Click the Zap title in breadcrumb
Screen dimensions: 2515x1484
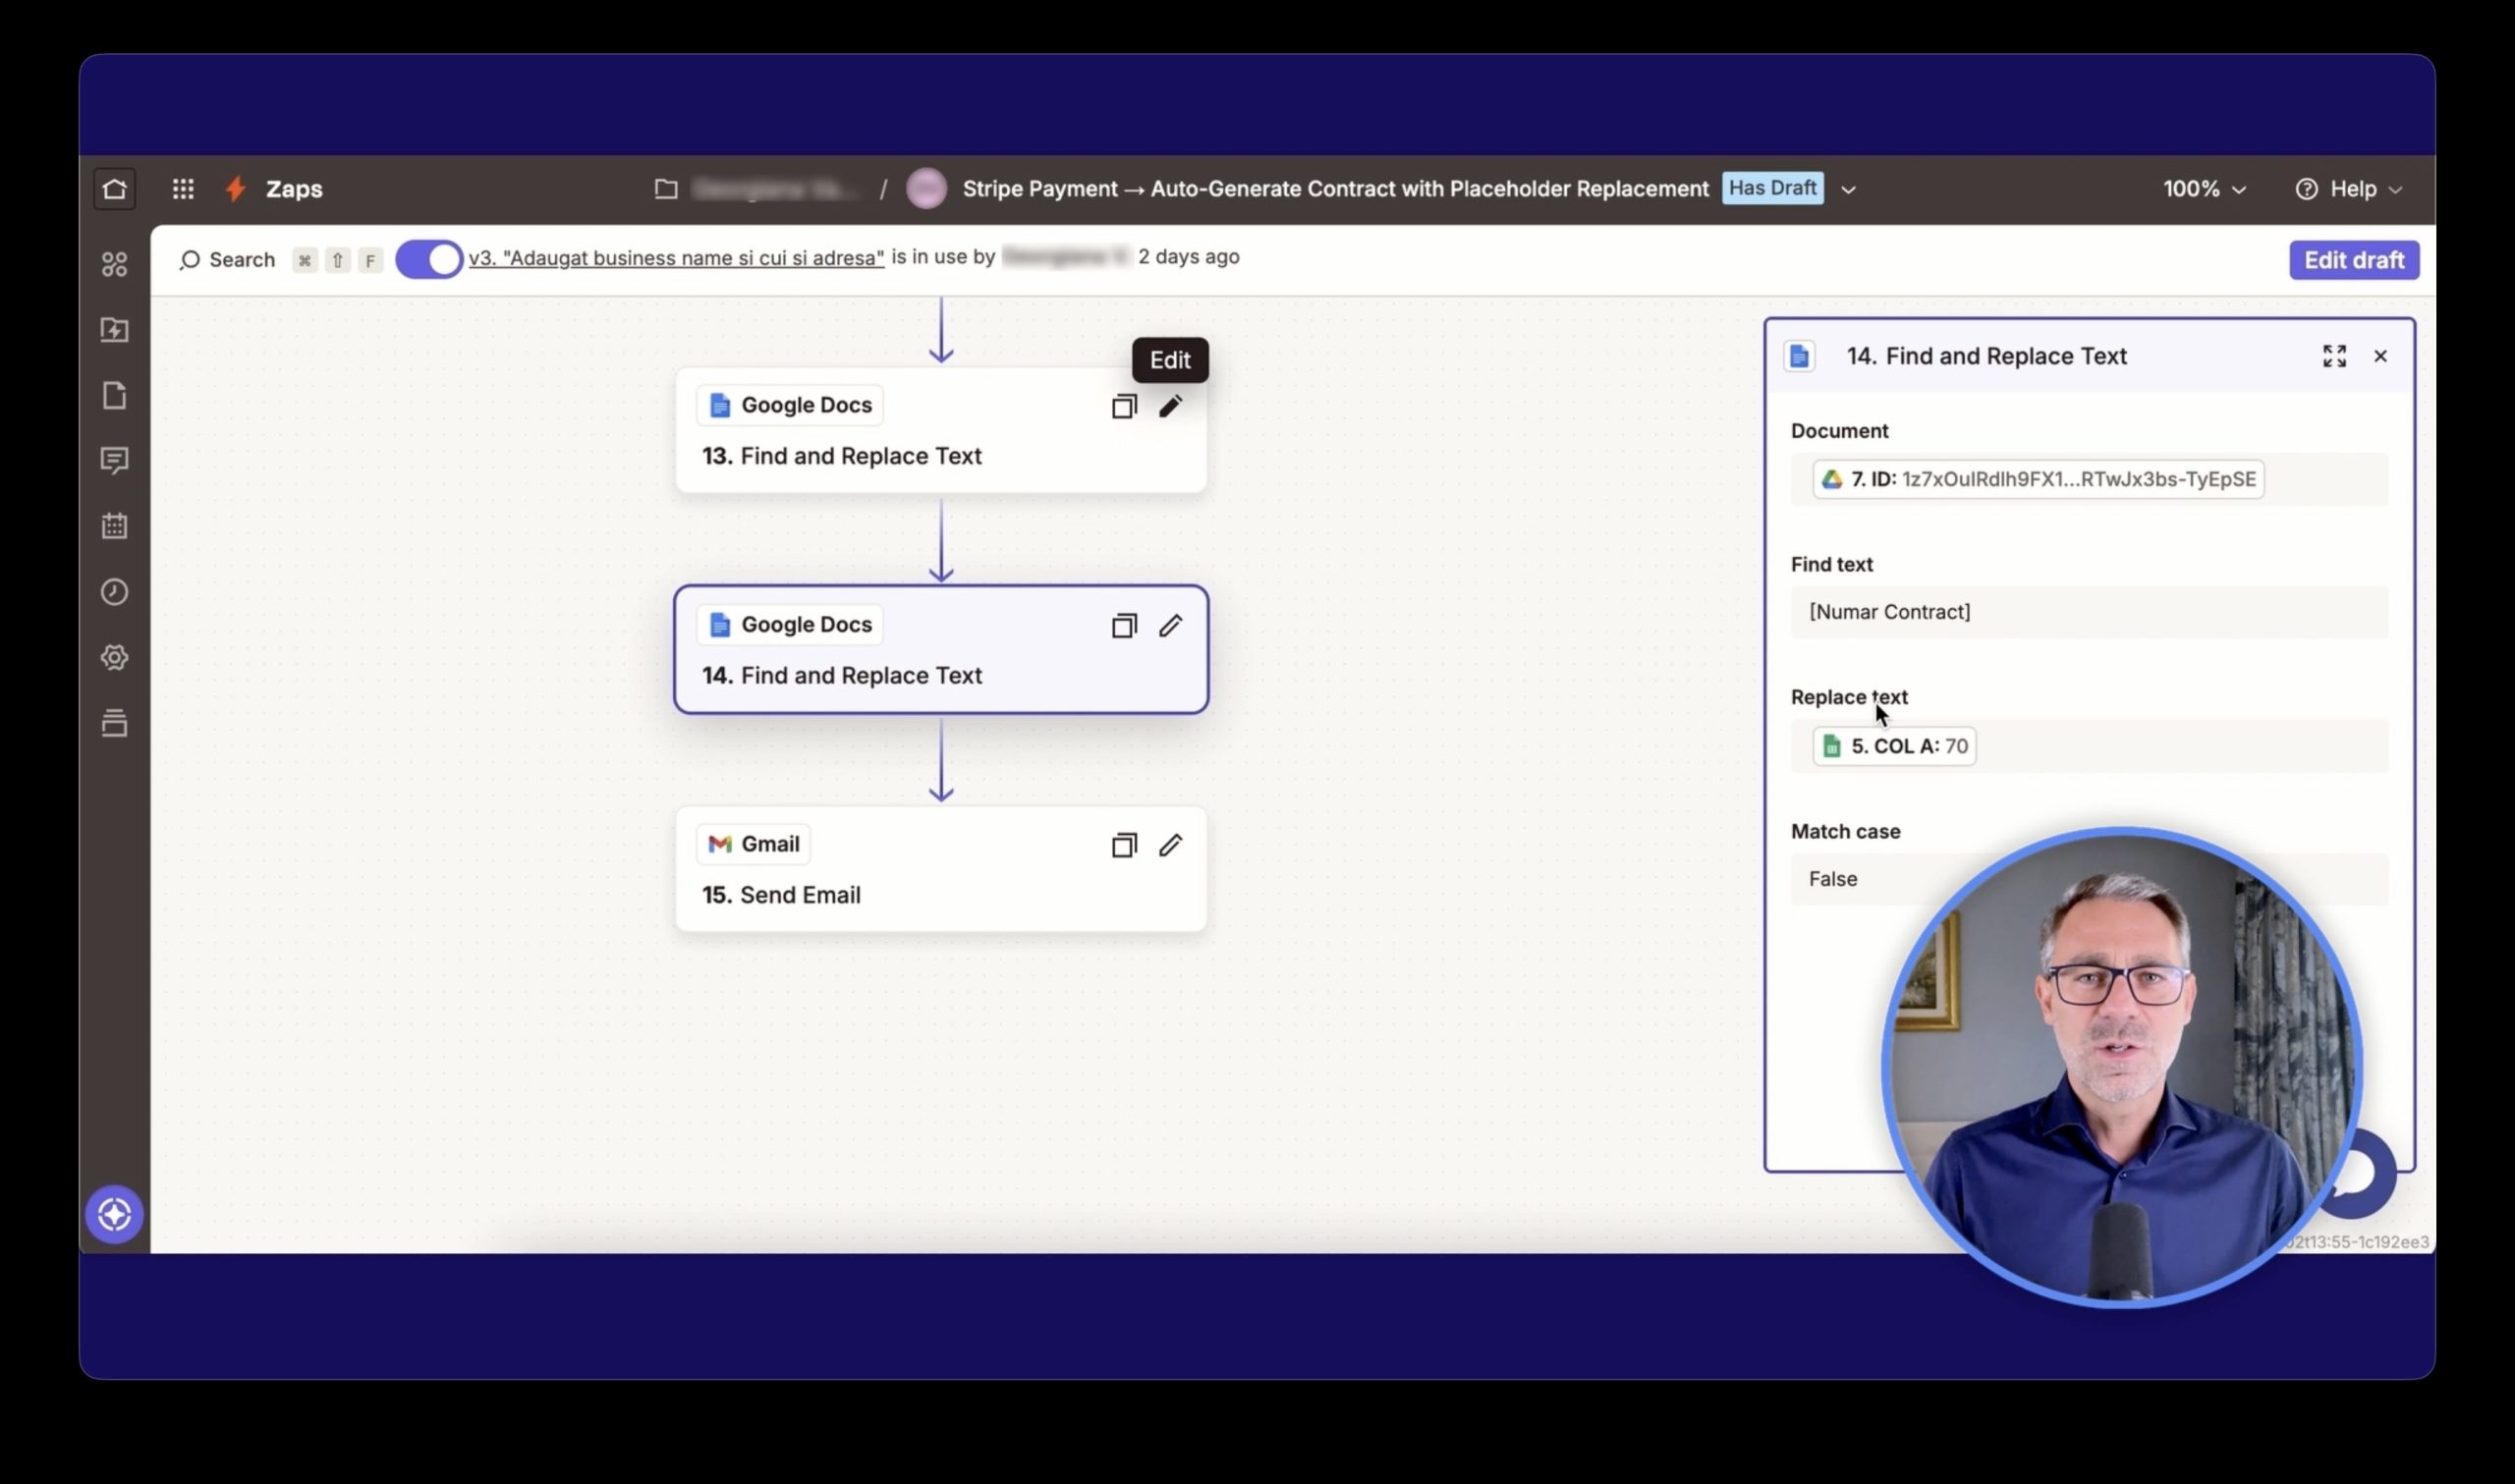[x=1335, y=189]
